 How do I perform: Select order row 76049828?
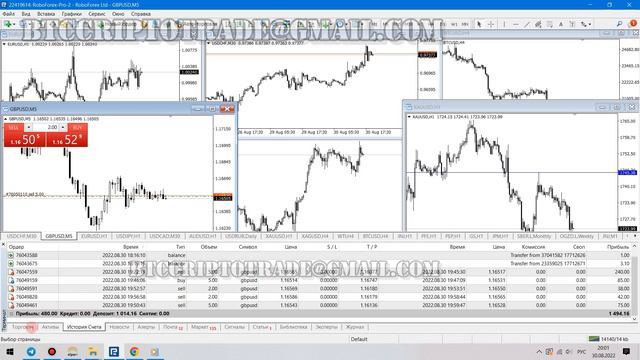[319, 297]
